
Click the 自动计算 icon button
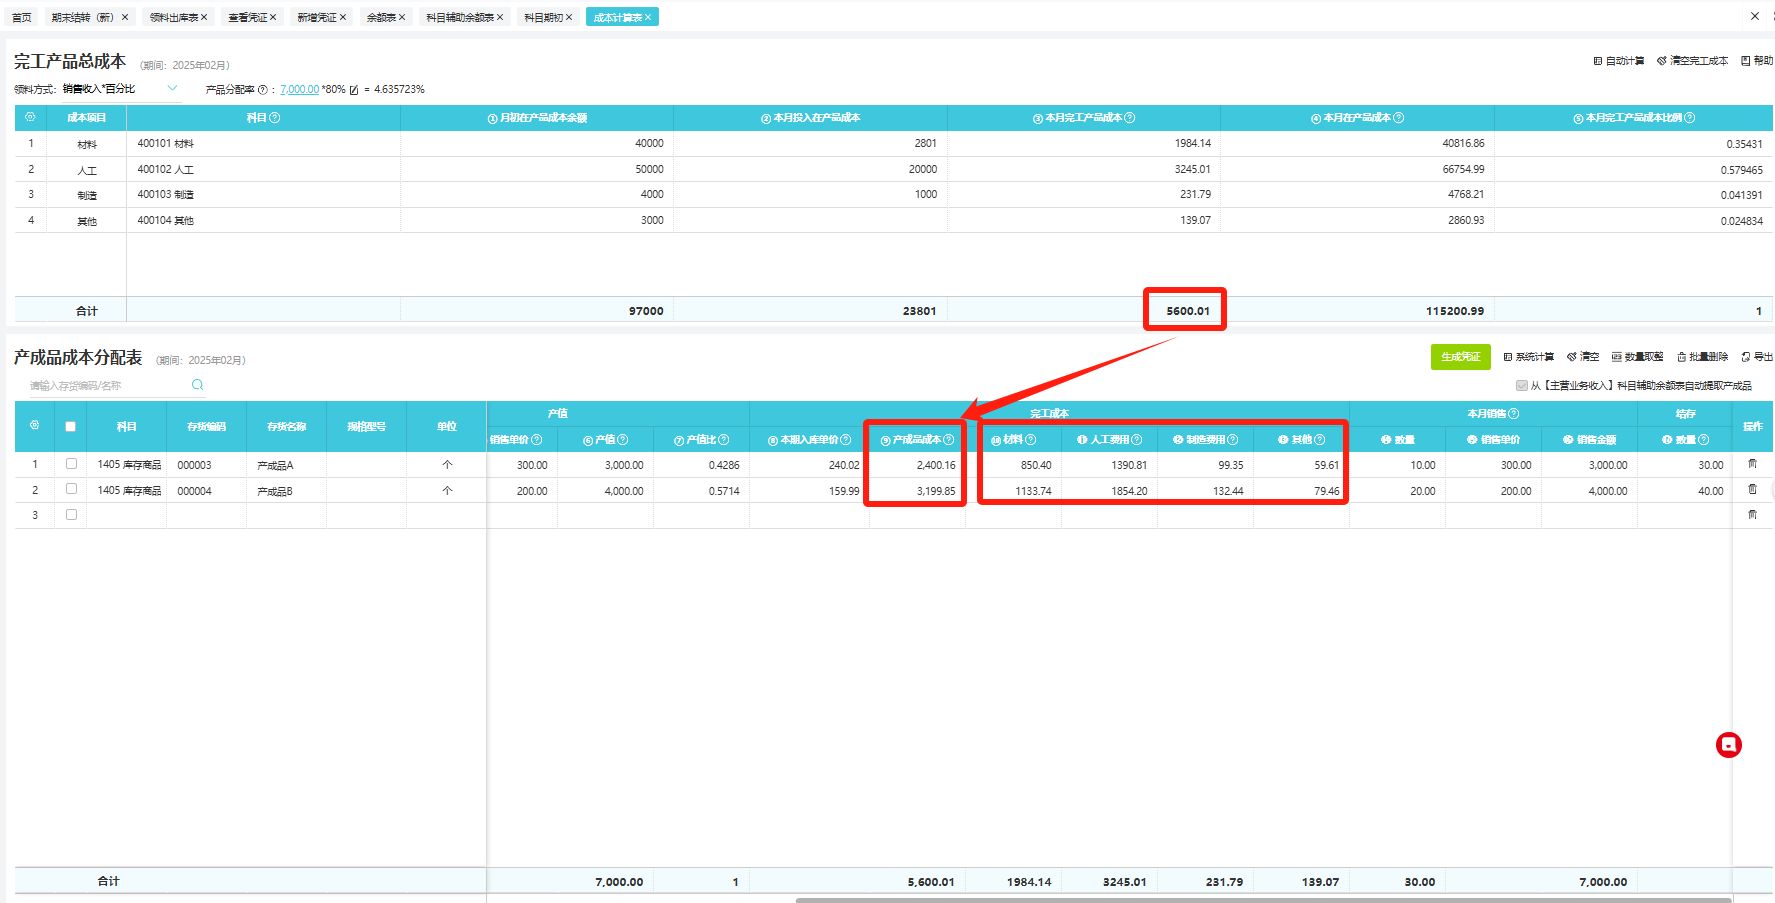pos(1597,61)
